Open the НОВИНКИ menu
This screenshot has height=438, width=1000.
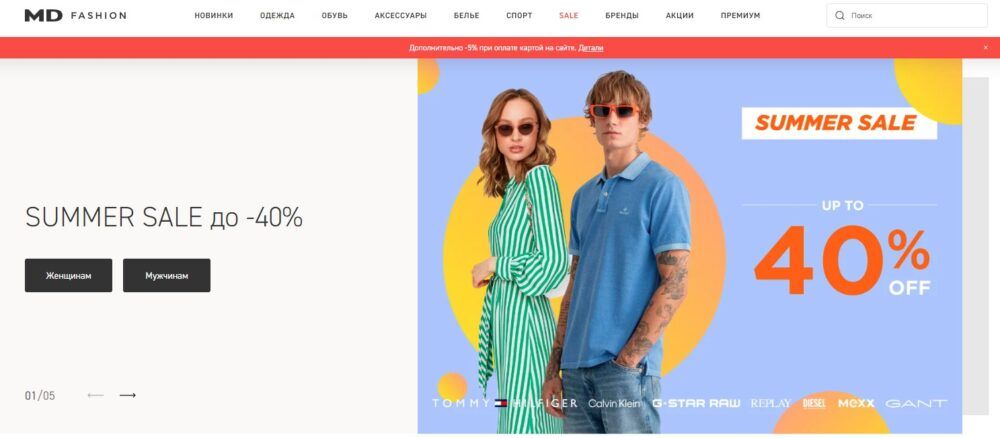click(x=214, y=15)
